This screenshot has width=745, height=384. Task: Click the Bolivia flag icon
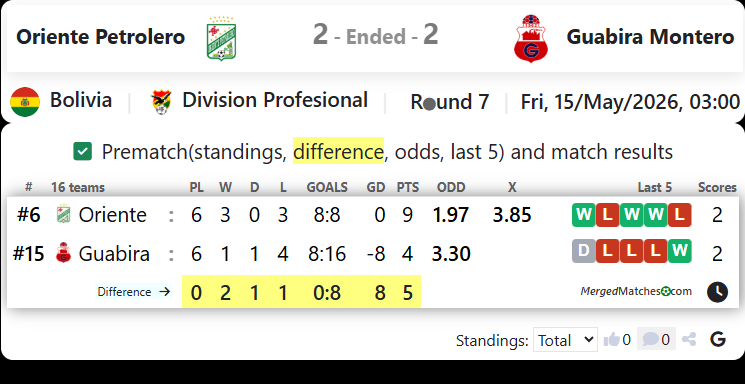pos(25,102)
